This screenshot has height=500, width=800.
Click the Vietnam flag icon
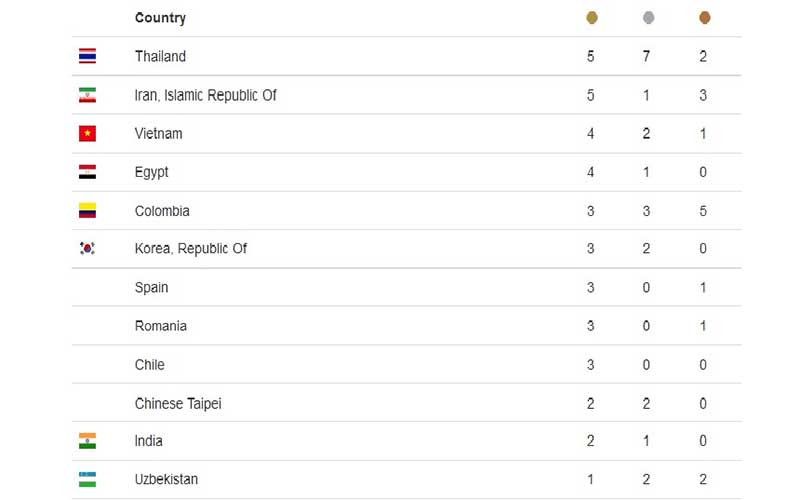click(87, 133)
